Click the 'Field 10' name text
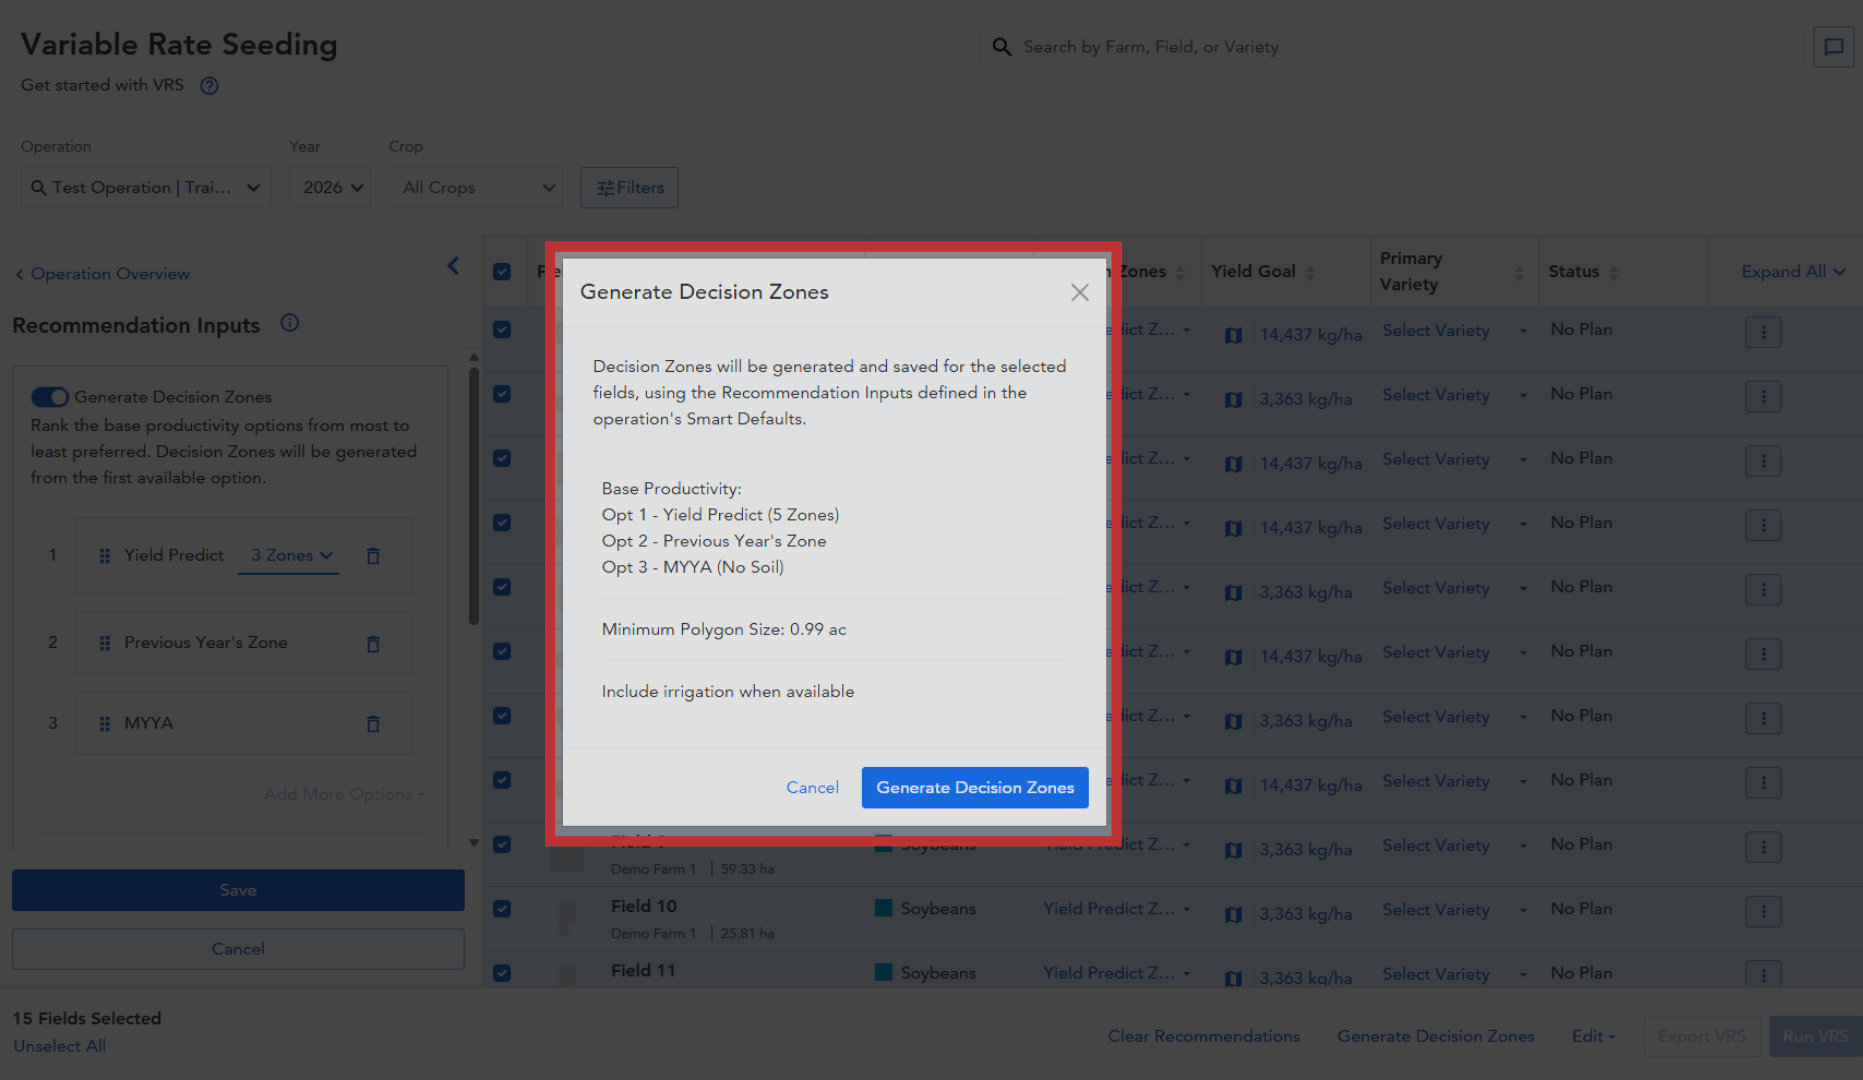Image resolution: width=1863 pixels, height=1080 pixels. 644,906
